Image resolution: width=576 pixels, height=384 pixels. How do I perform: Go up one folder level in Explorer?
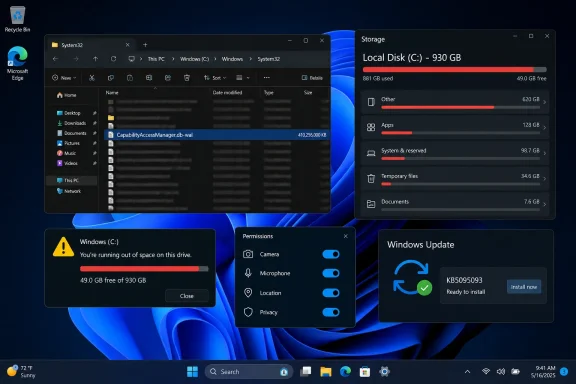coord(96,59)
